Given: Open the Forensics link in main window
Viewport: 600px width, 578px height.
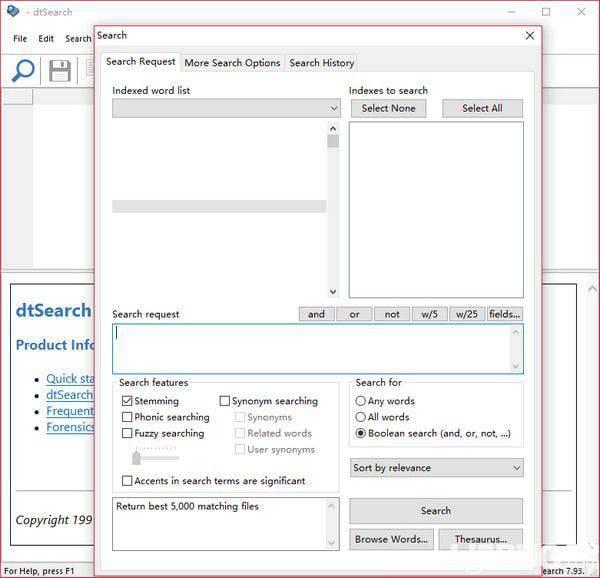Looking at the screenshot, I should click(70, 427).
